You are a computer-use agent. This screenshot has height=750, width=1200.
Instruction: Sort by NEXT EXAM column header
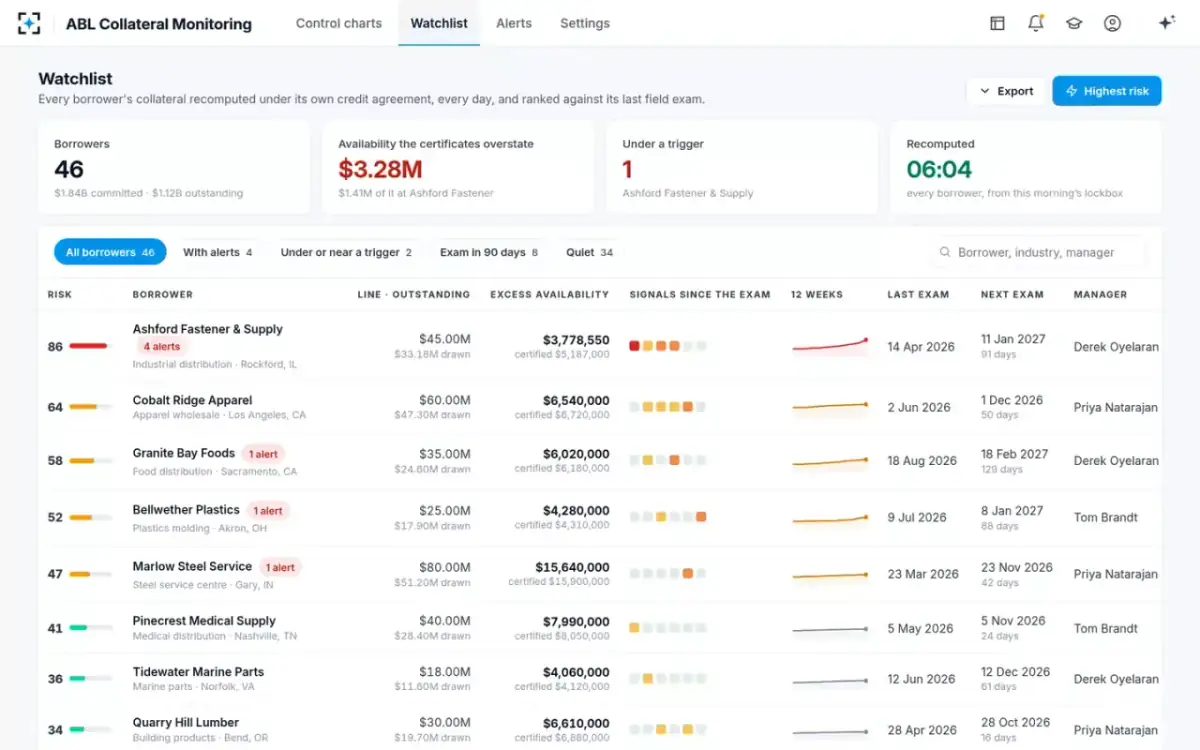tap(1012, 295)
